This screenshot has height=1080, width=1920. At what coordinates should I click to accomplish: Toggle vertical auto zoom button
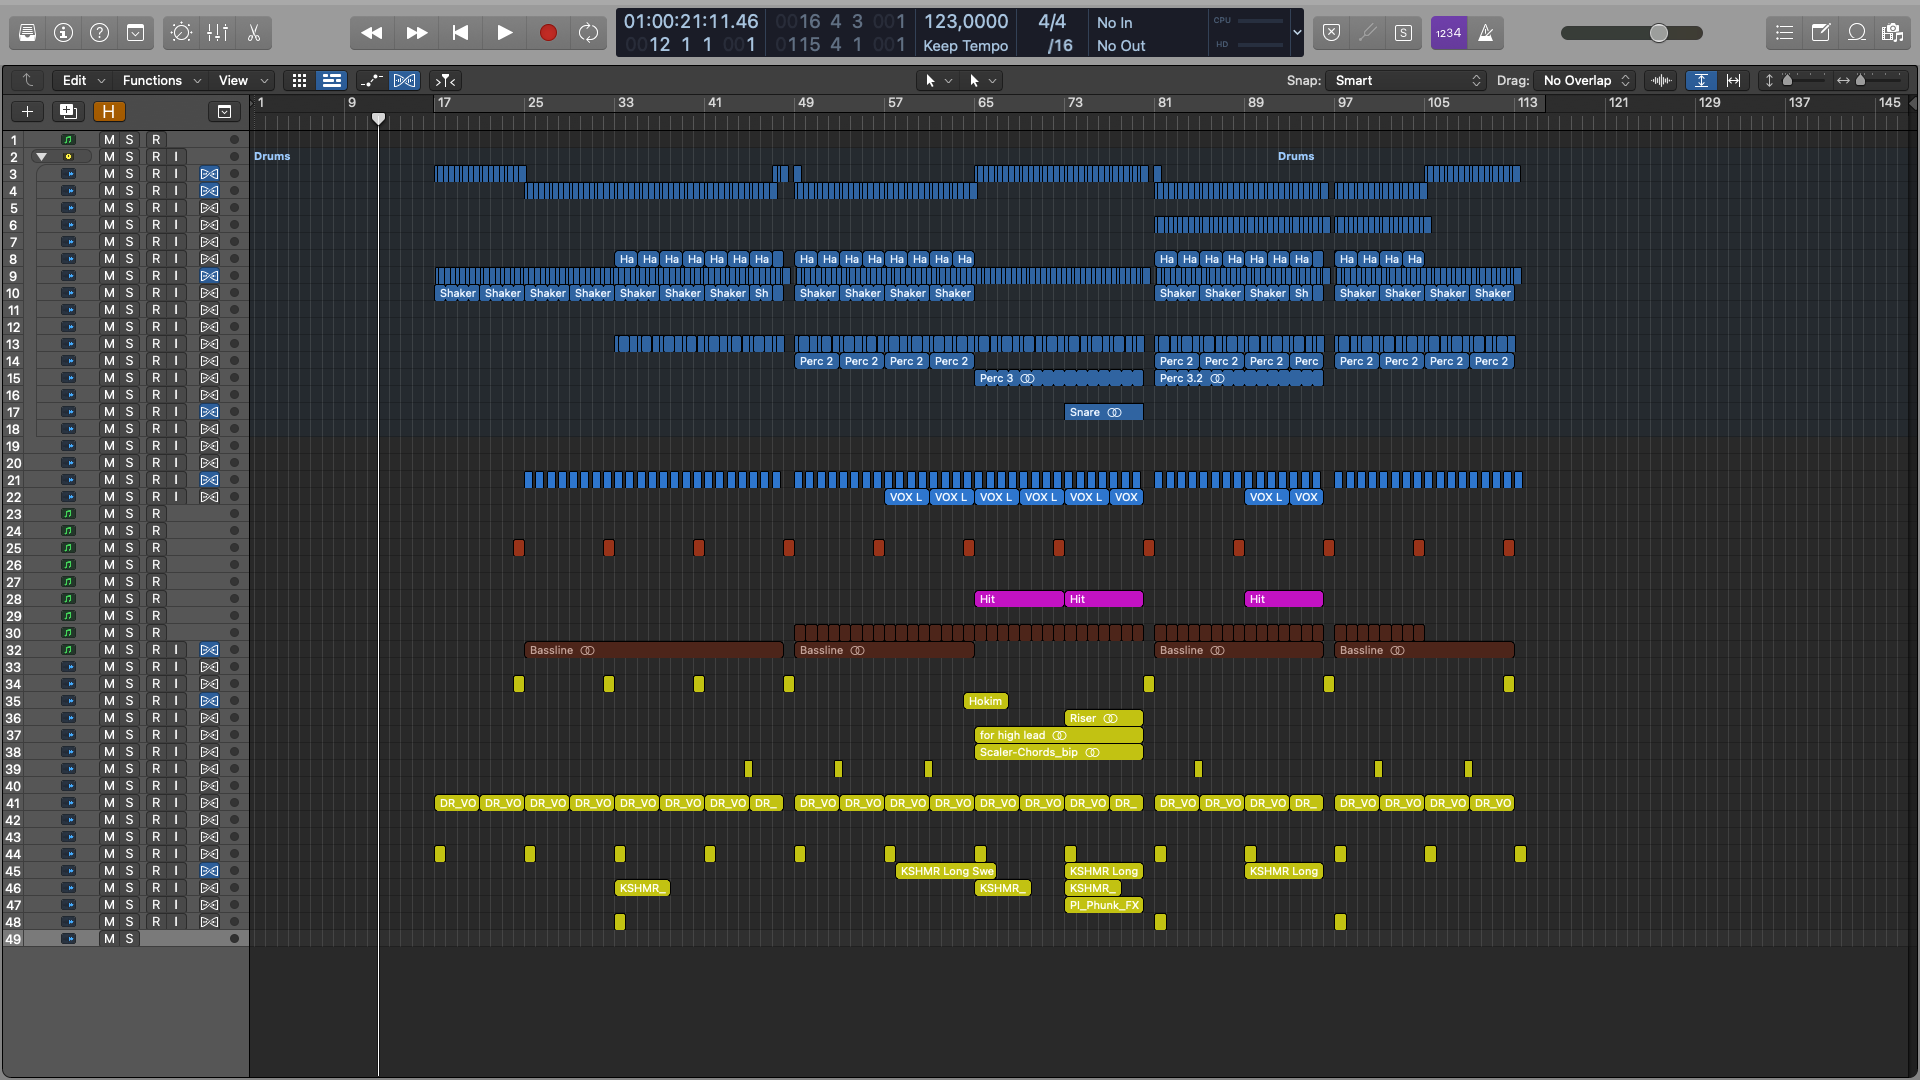(x=1701, y=80)
